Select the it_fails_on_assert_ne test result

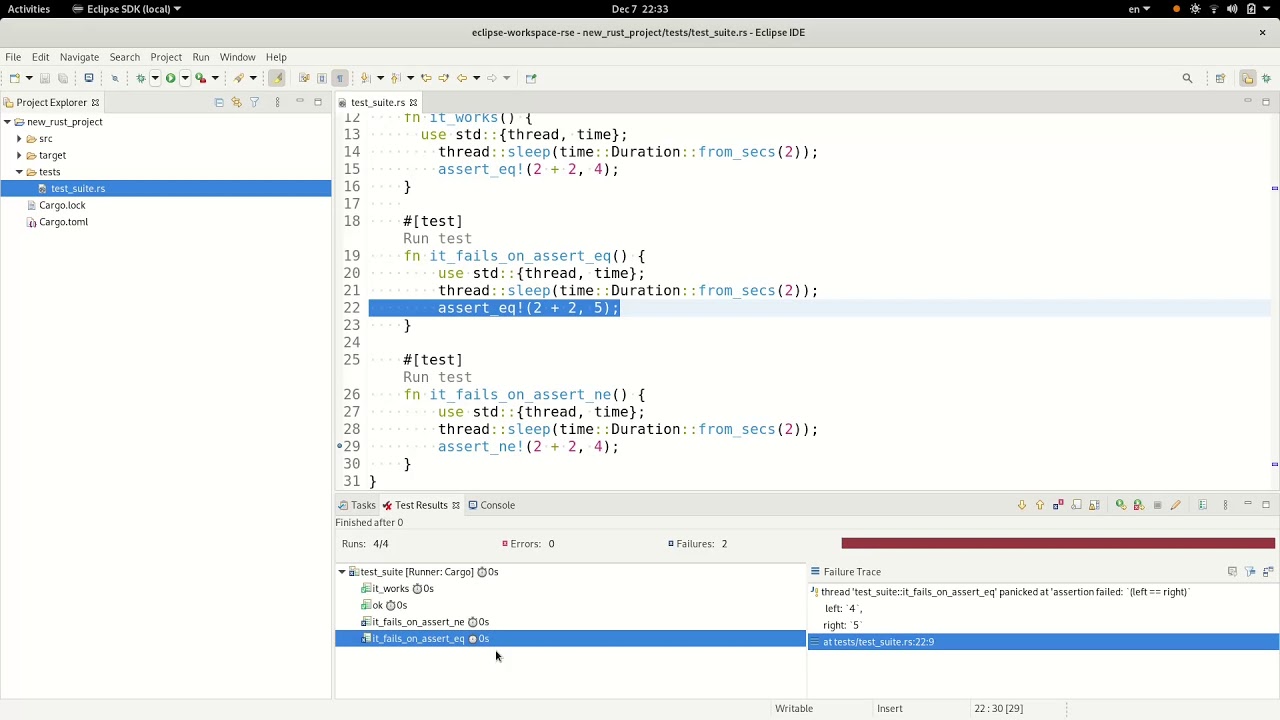pos(425,622)
